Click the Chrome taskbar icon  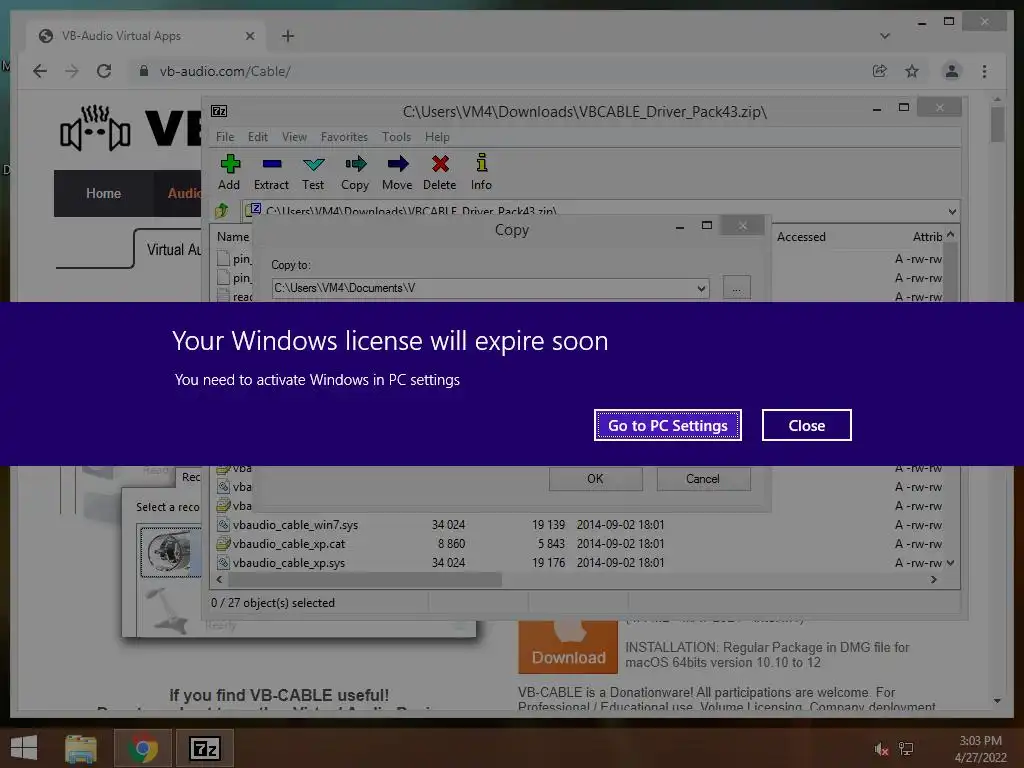143,748
